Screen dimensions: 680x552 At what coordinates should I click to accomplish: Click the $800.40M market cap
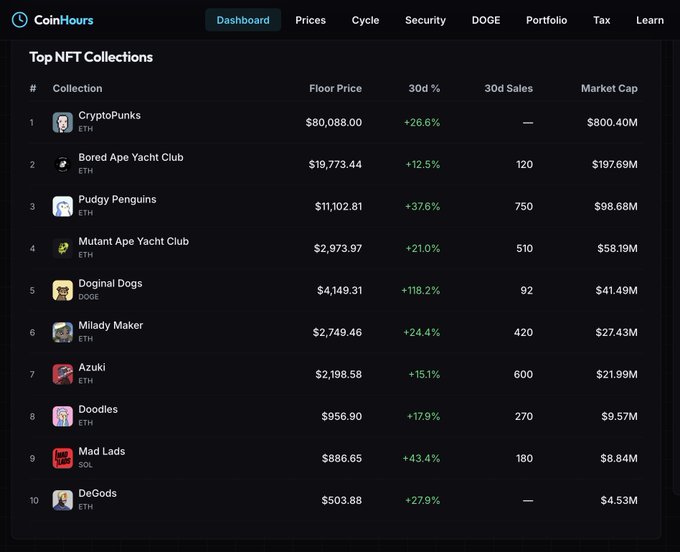pyautogui.click(x=612, y=123)
